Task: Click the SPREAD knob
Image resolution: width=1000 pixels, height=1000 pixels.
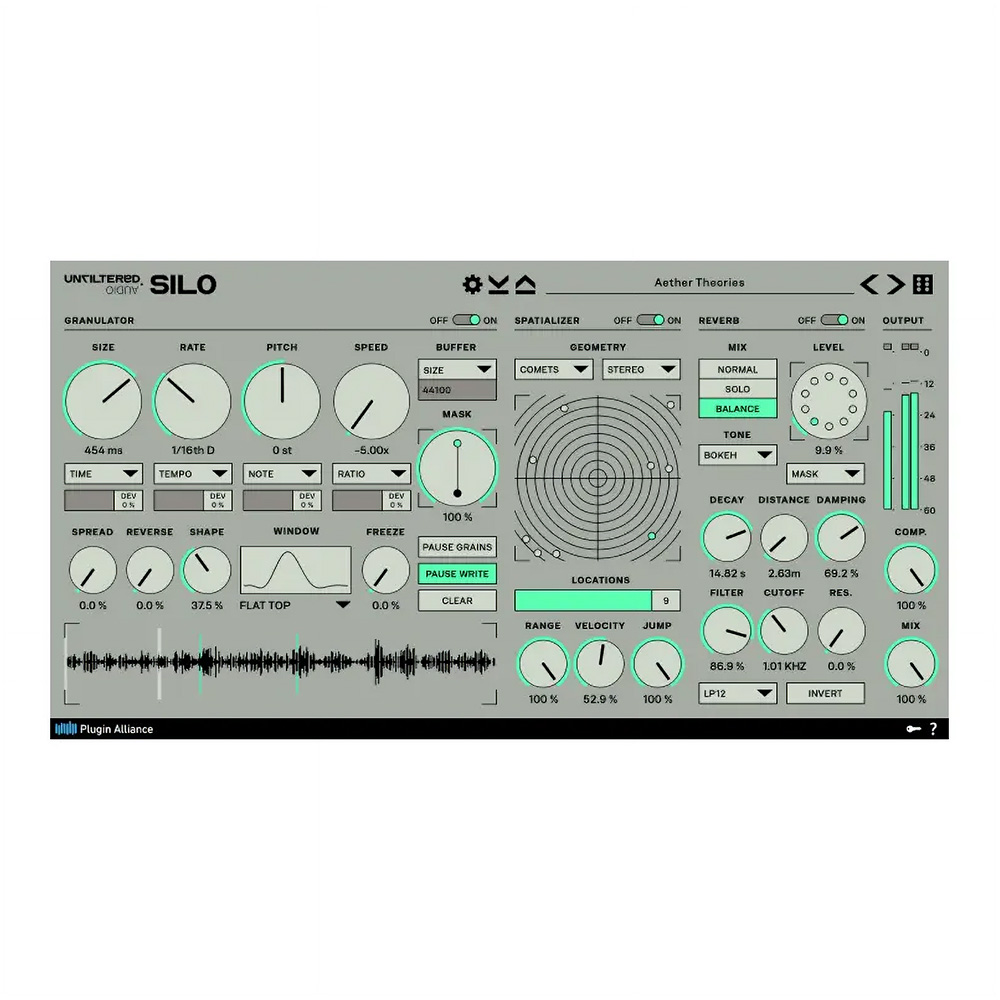Action: click(x=92, y=570)
